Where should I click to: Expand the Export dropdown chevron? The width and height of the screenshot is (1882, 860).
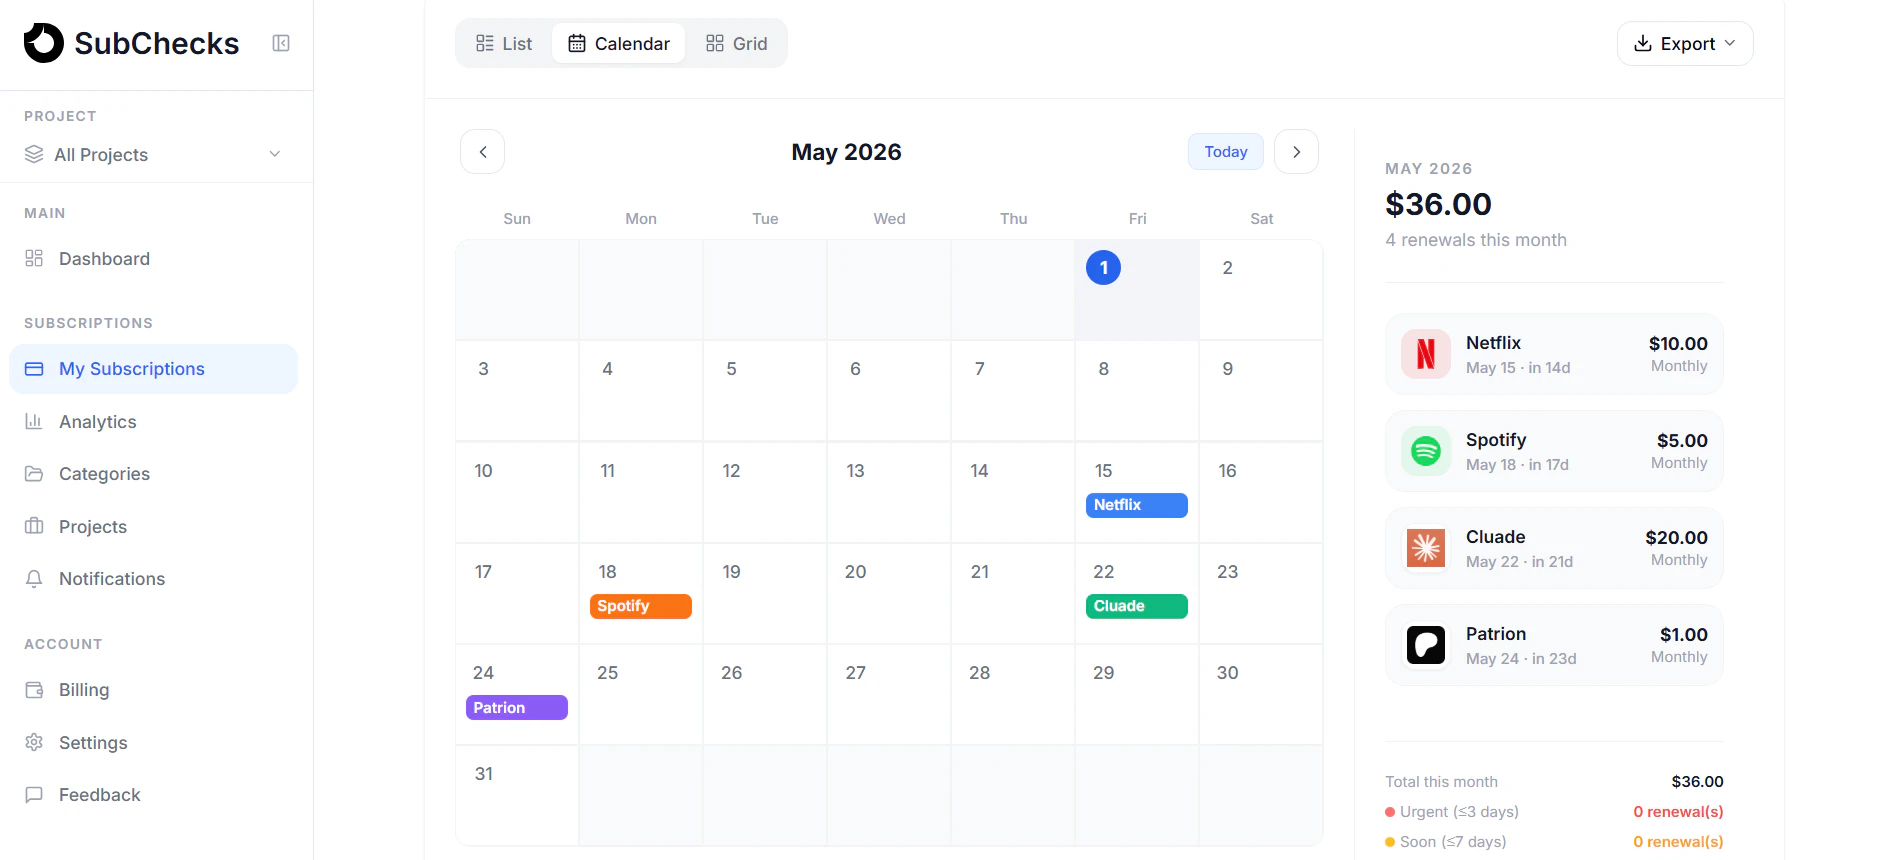tap(1730, 43)
